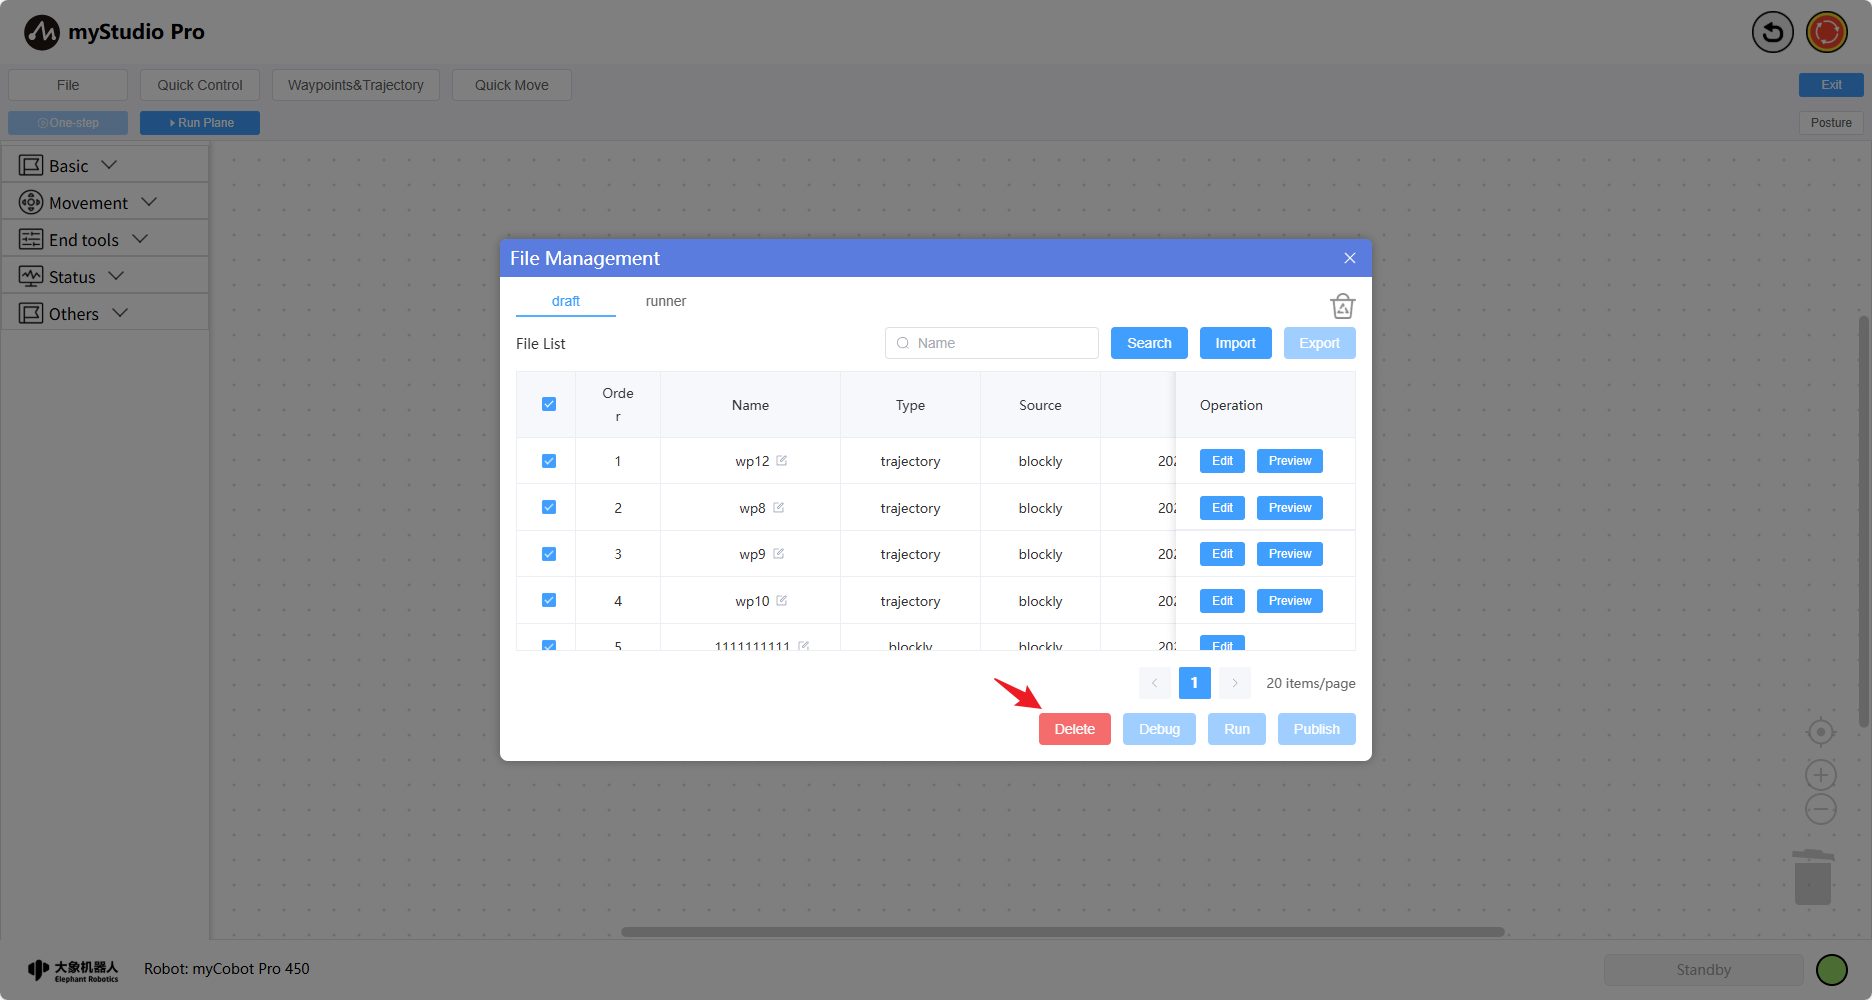This screenshot has height=1000, width=1872.
Task: Deselect the checkbox for row wp8
Action: click(x=549, y=508)
